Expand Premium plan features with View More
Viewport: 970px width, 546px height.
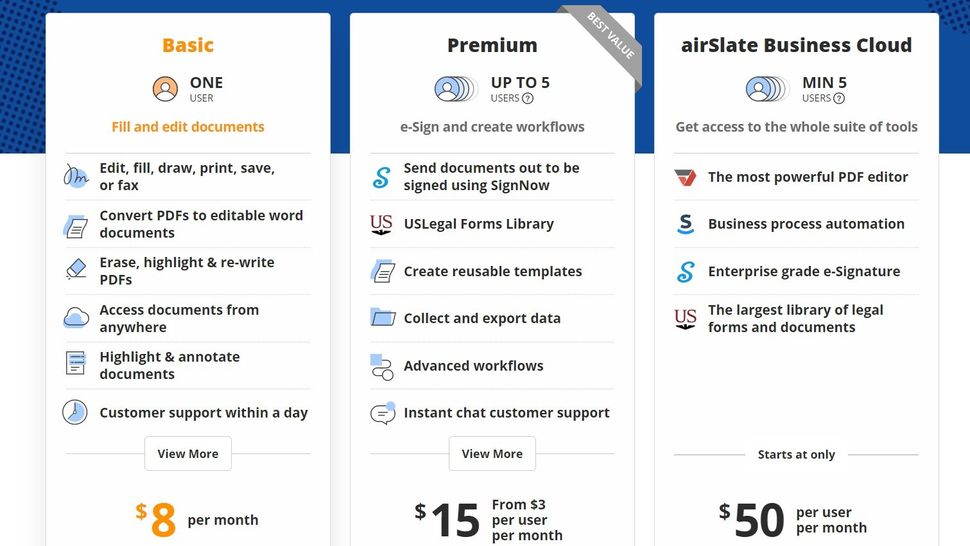coord(492,453)
